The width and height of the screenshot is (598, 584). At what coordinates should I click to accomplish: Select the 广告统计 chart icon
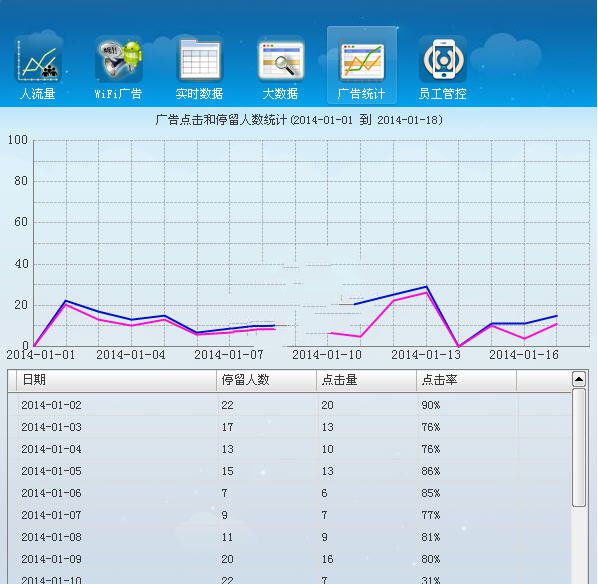[362, 61]
